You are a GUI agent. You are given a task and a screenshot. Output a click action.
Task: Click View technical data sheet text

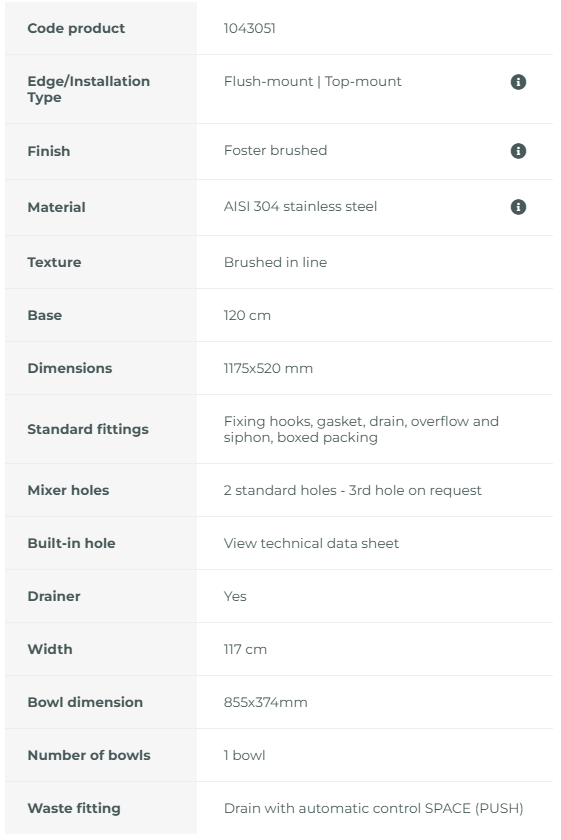[311, 543]
